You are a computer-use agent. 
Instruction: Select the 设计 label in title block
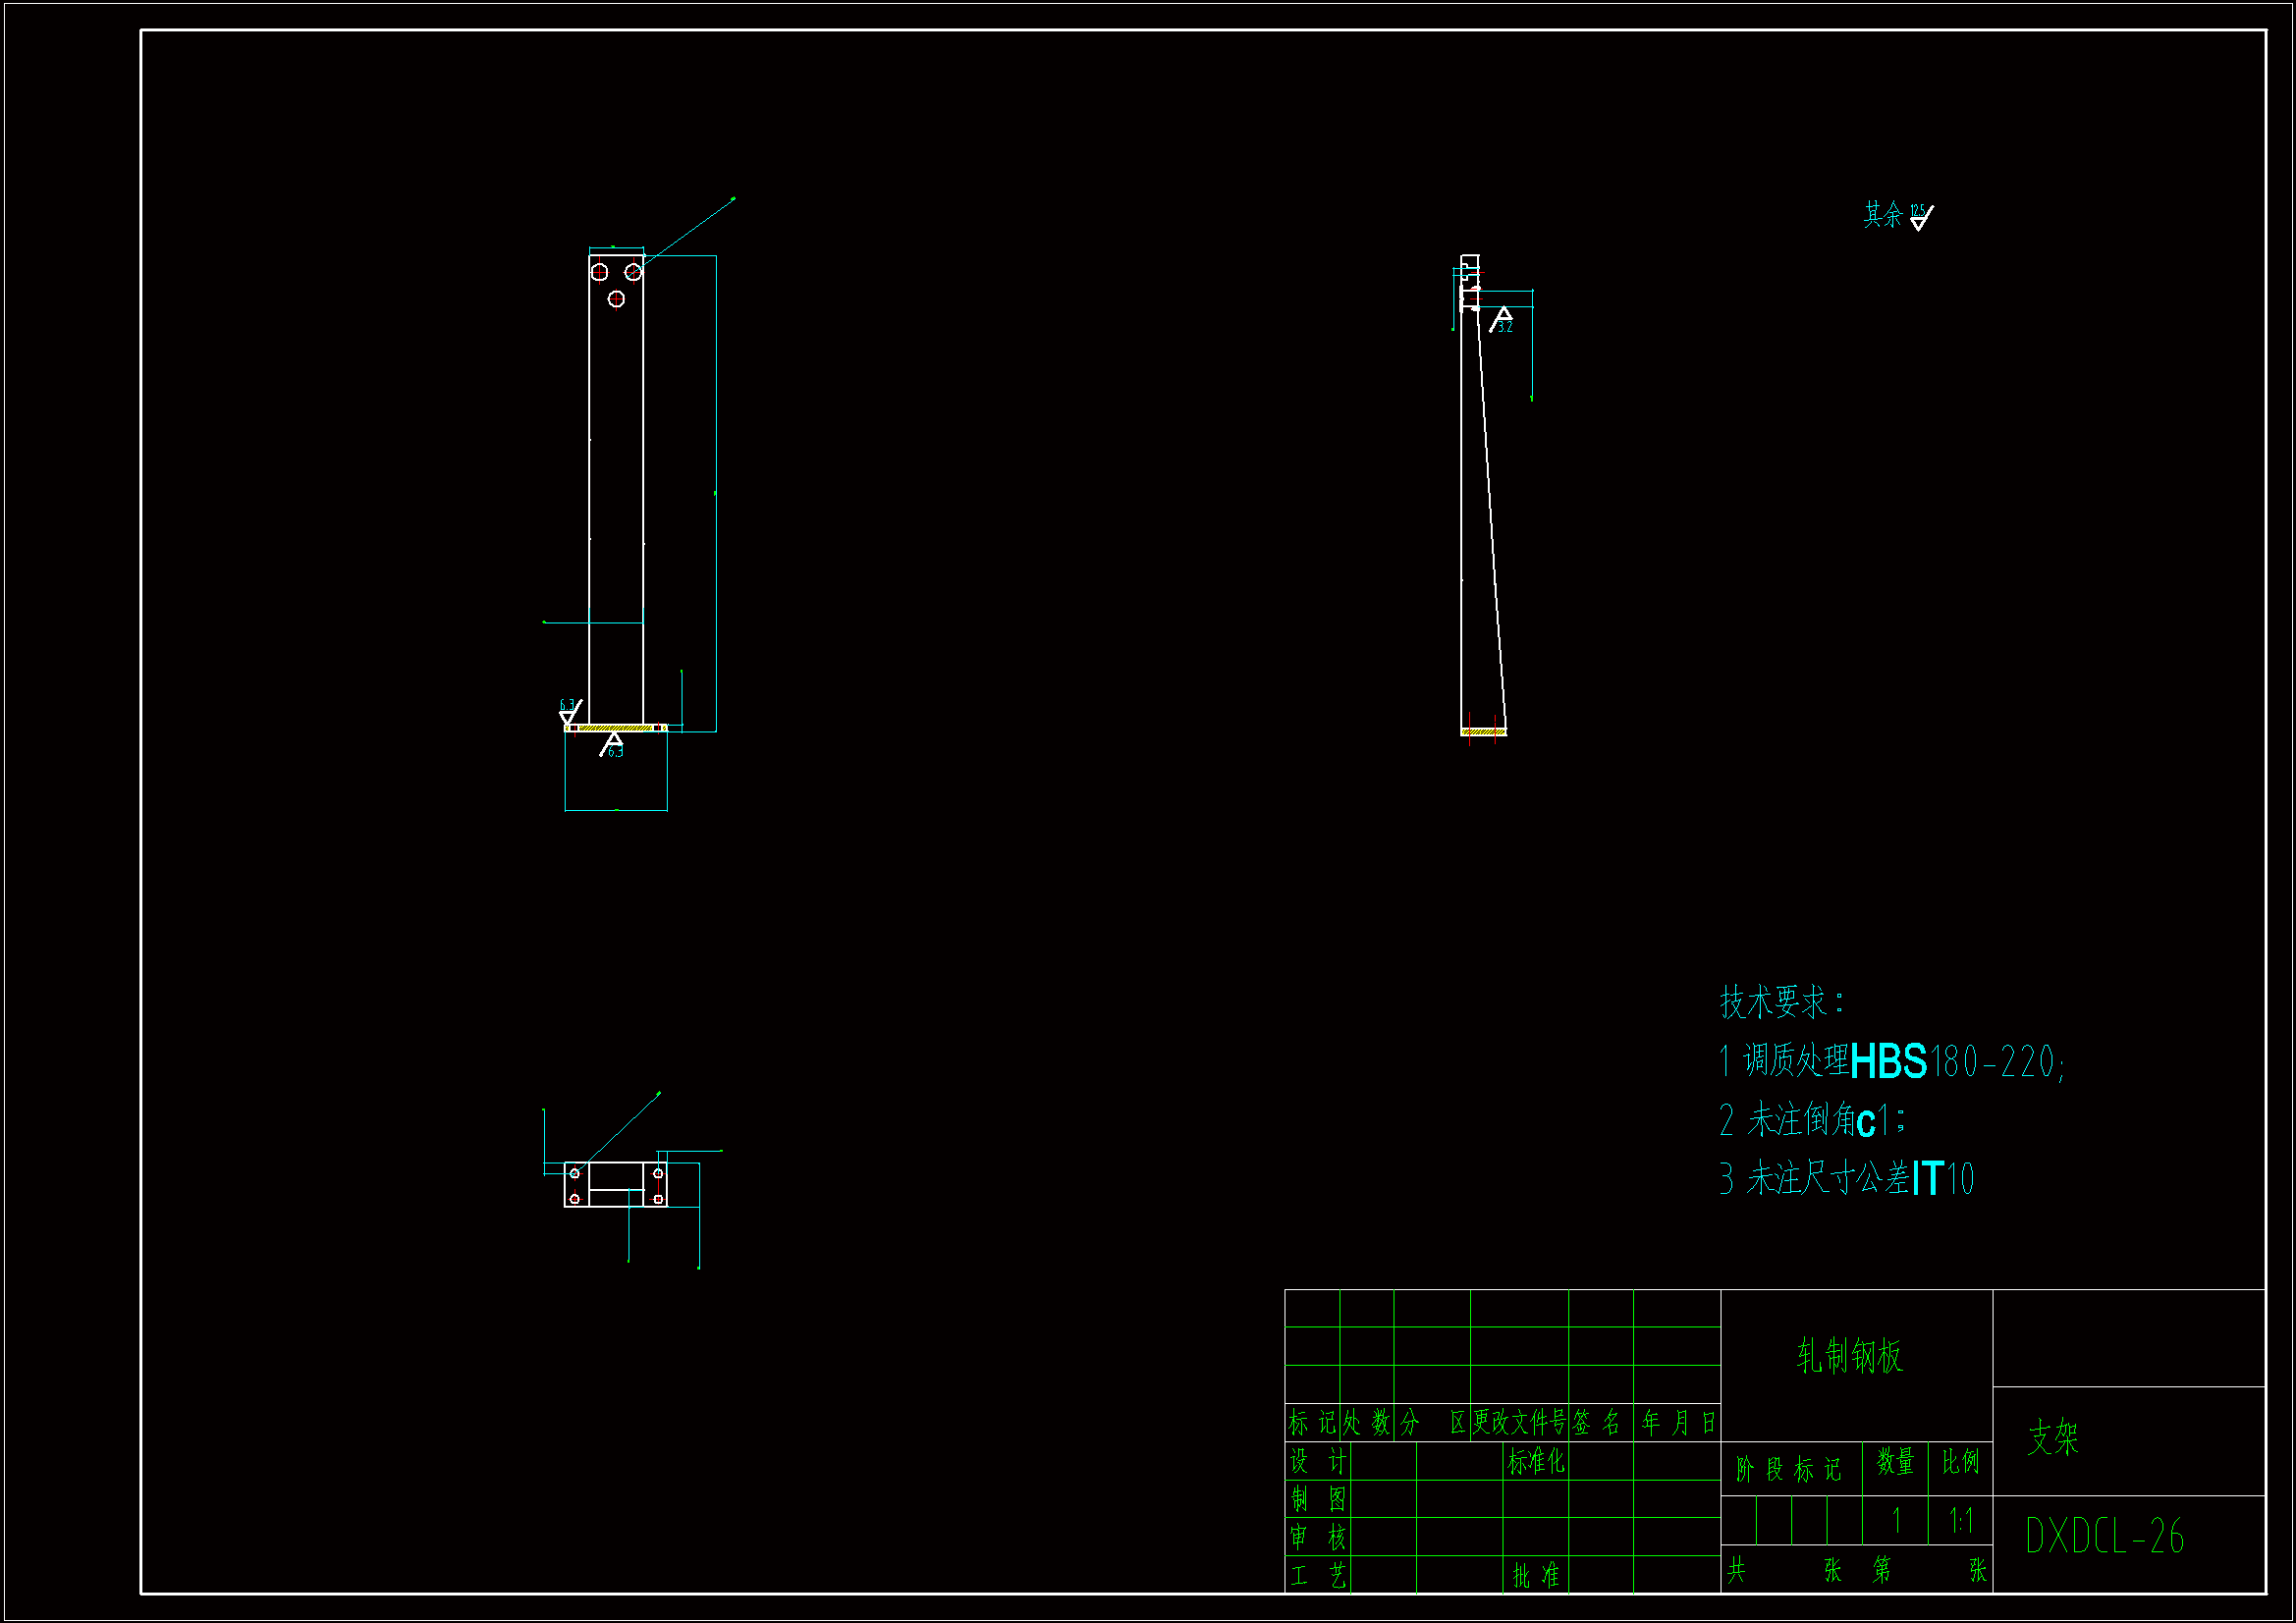pyautogui.click(x=1317, y=1462)
